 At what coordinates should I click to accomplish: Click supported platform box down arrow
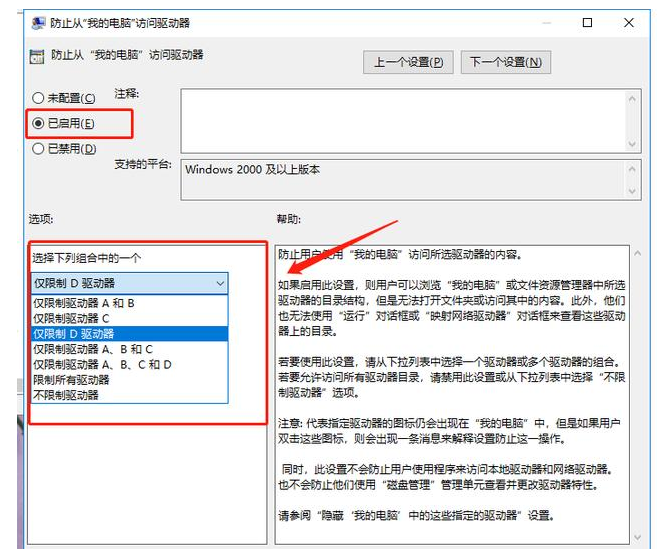tap(632, 191)
